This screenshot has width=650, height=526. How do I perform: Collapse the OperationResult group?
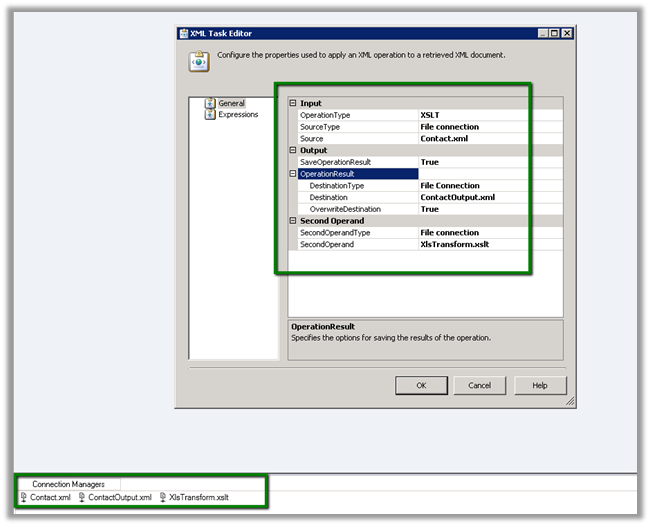pyautogui.click(x=293, y=174)
